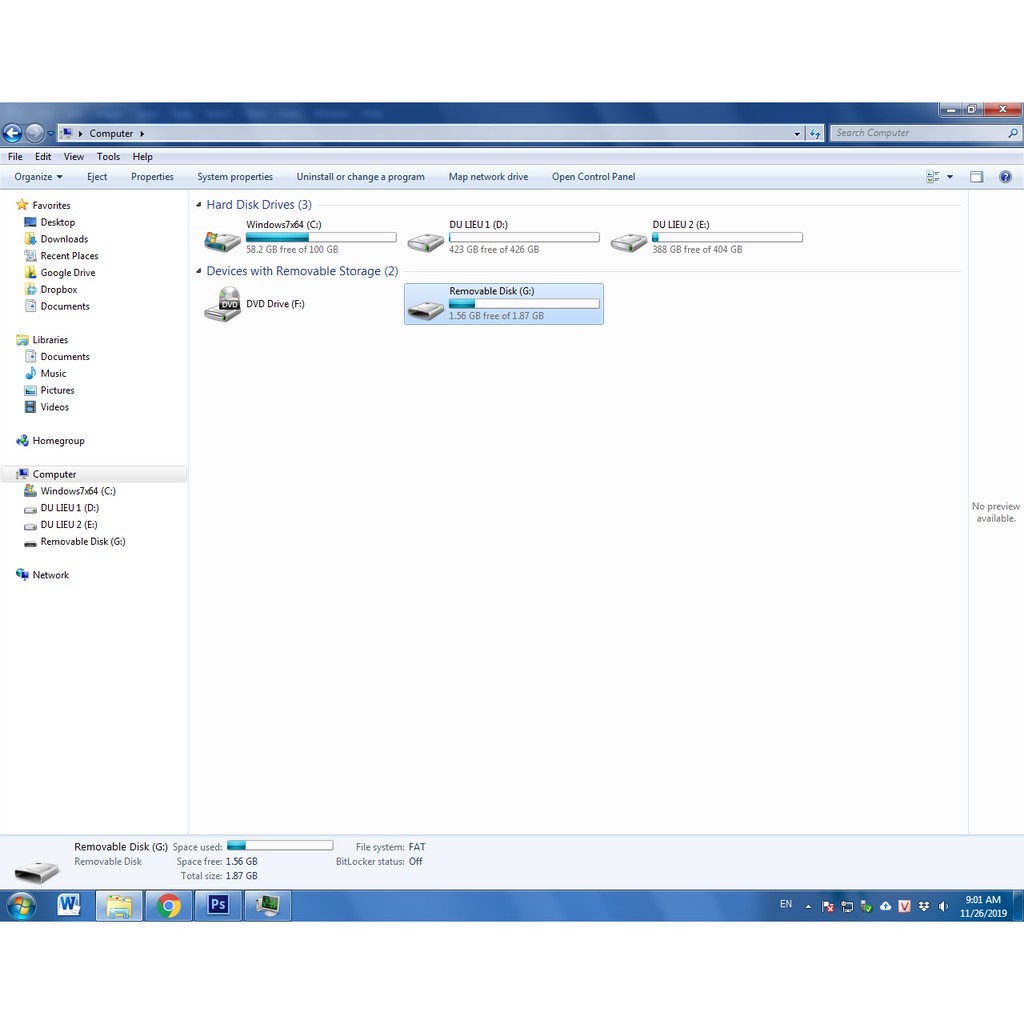Click the Back navigation arrow
Viewport: 1024px width, 1024px height.
coord(13,133)
